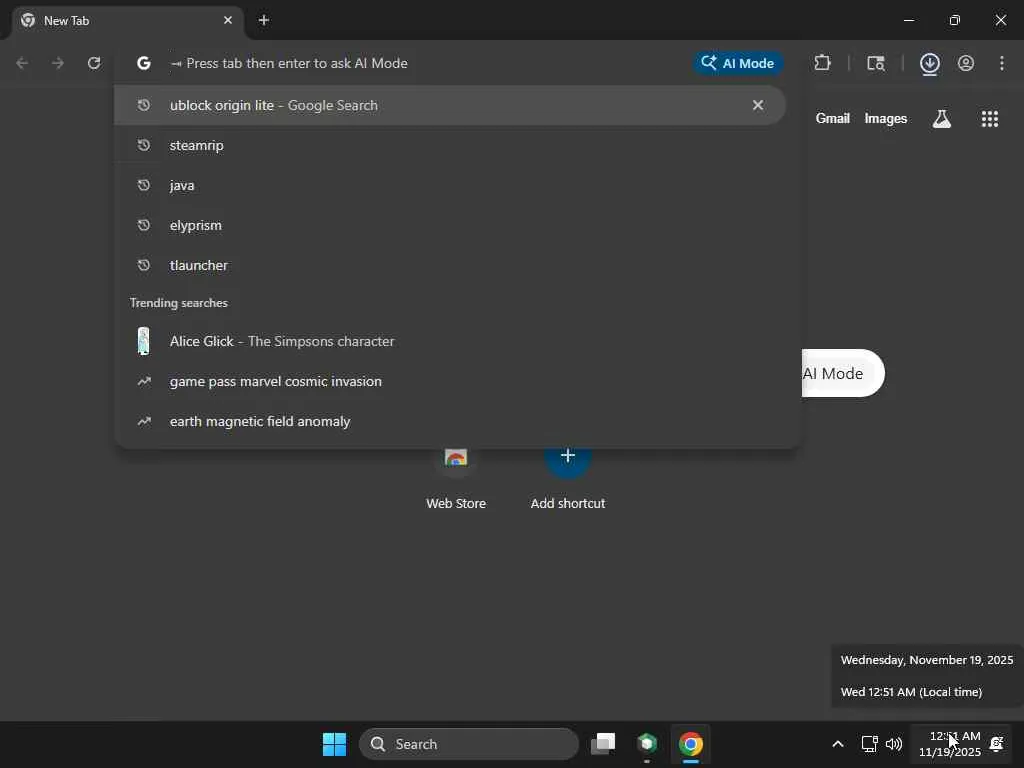Click the browser forward arrow
Screen dimensions: 1024x768
(x=58, y=63)
